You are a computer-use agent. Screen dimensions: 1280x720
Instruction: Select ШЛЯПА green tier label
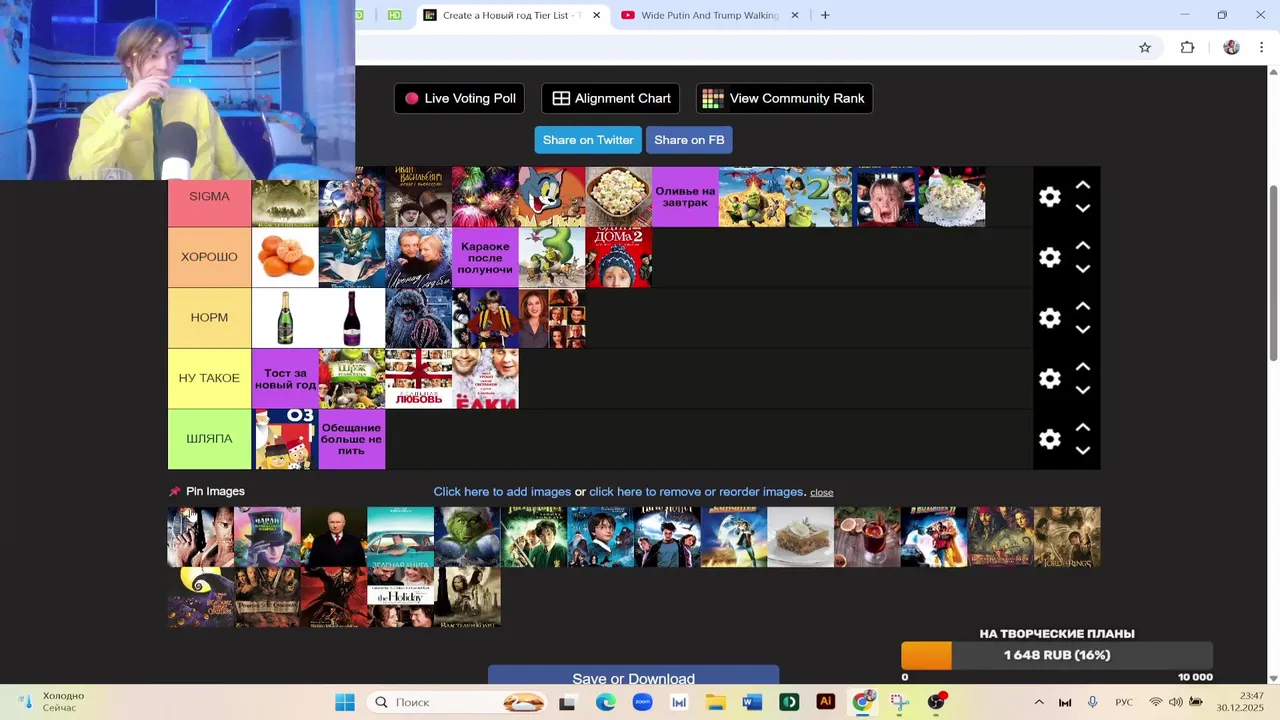[209, 439]
